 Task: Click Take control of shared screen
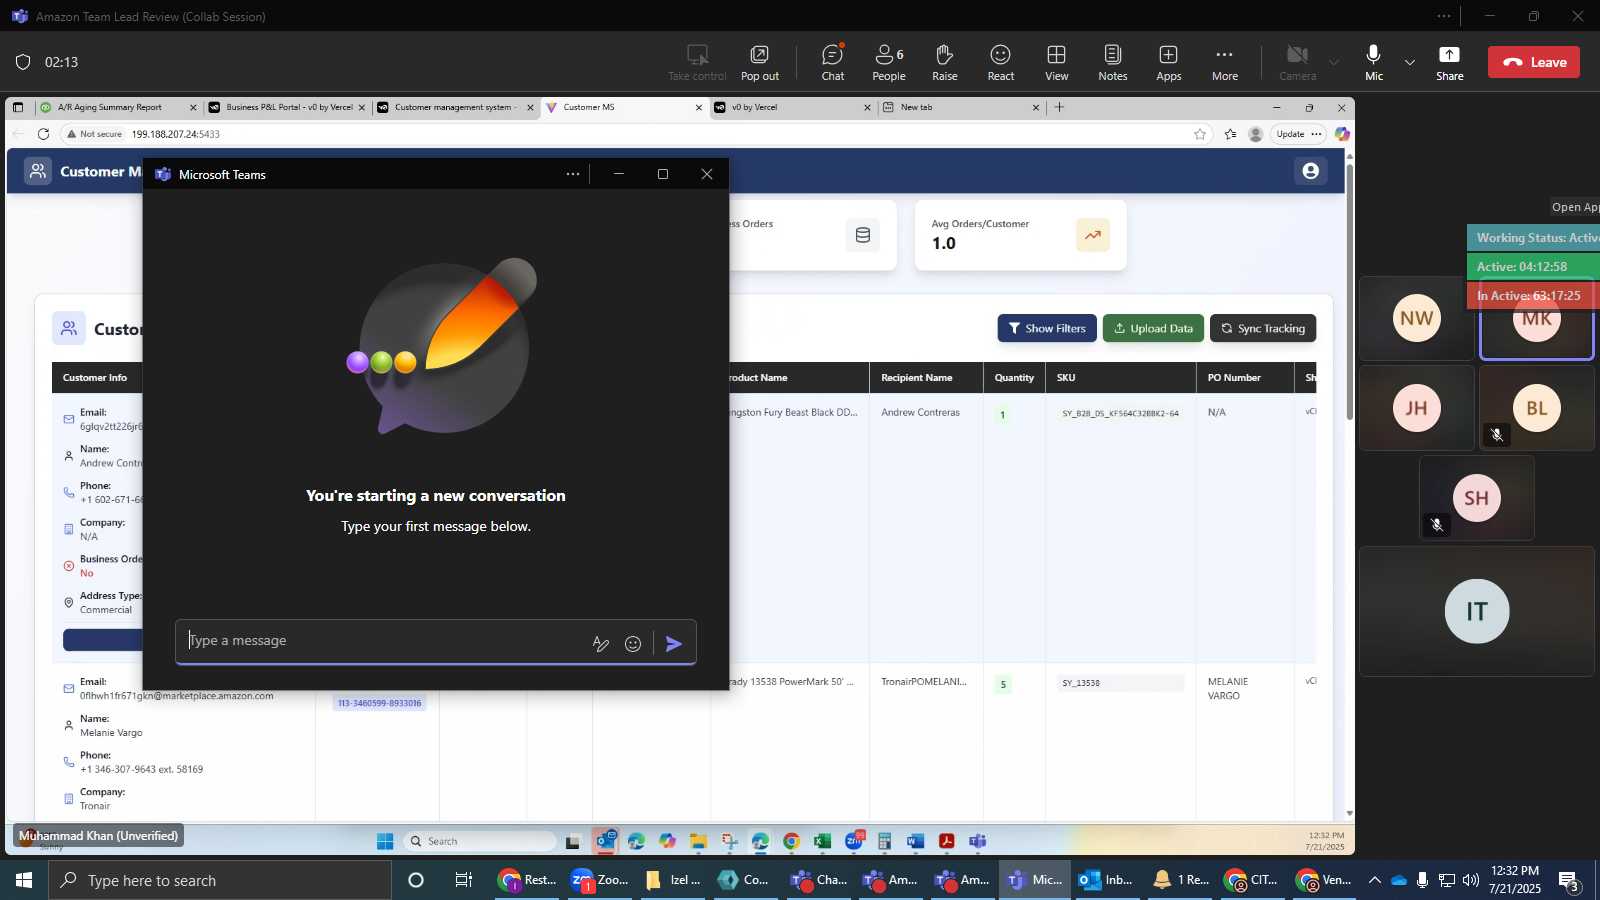pyautogui.click(x=697, y=62)
